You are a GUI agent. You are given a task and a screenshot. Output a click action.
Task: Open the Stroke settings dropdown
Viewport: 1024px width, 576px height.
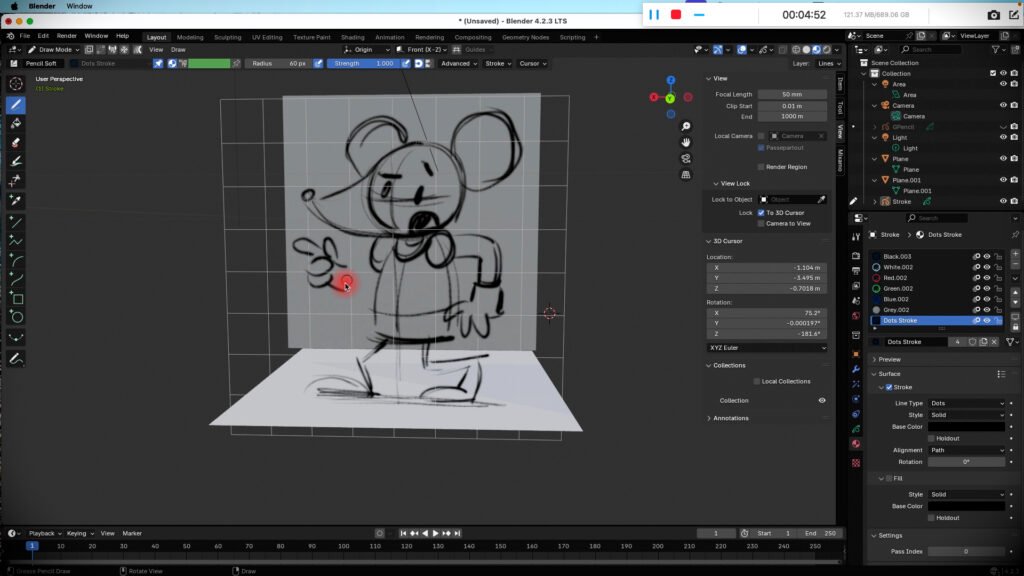[498, 63]
